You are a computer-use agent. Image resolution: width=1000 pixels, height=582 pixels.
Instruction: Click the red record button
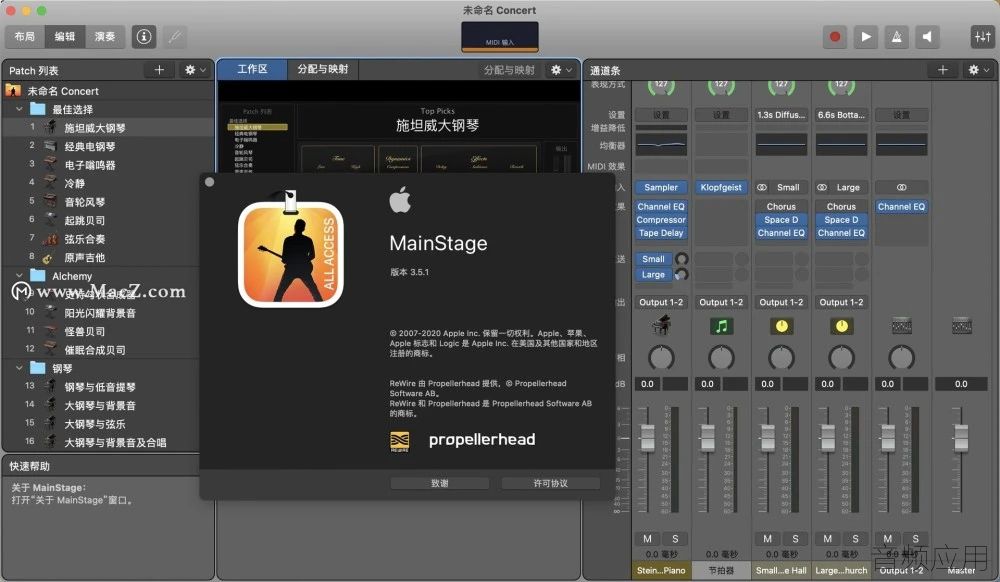pyautogui.click(x=835, y=37)
